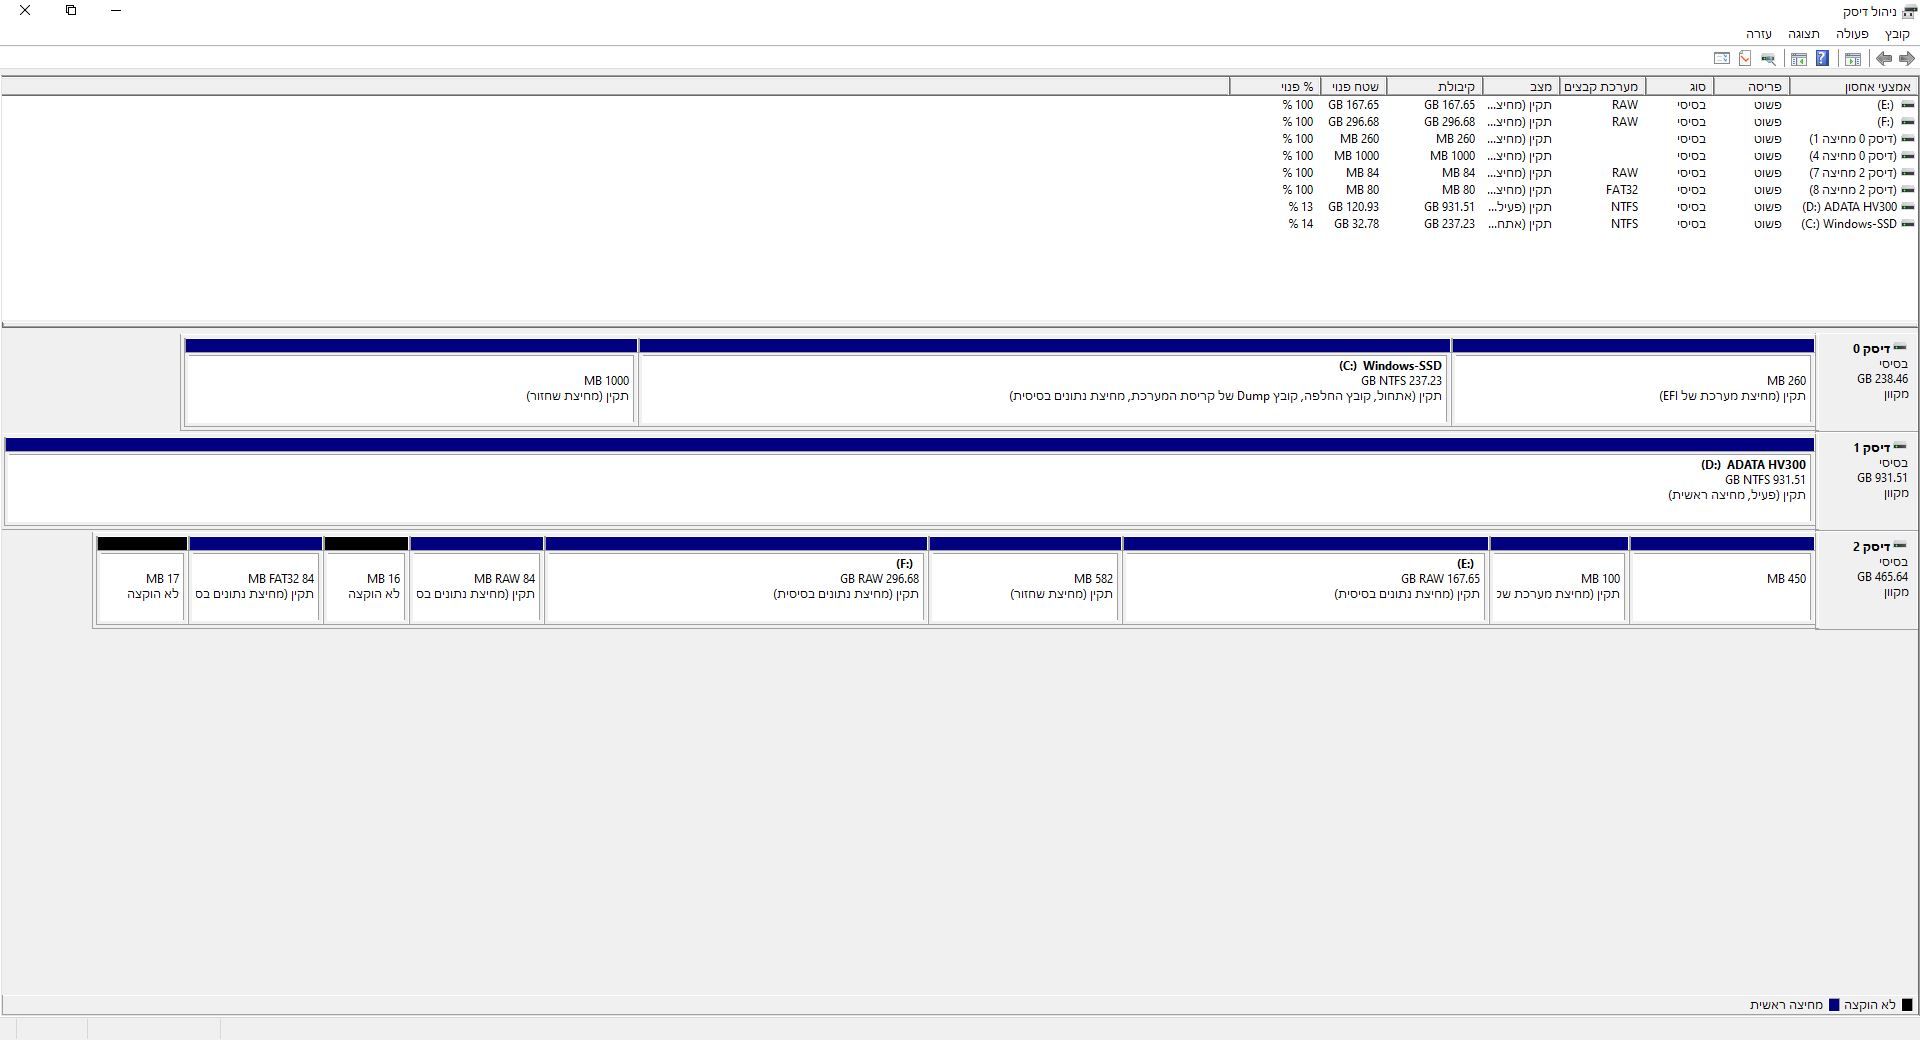Open the view settings list icon
The height and width of the screenshot is (1040, 1920).
click(x=1721, y=58)
